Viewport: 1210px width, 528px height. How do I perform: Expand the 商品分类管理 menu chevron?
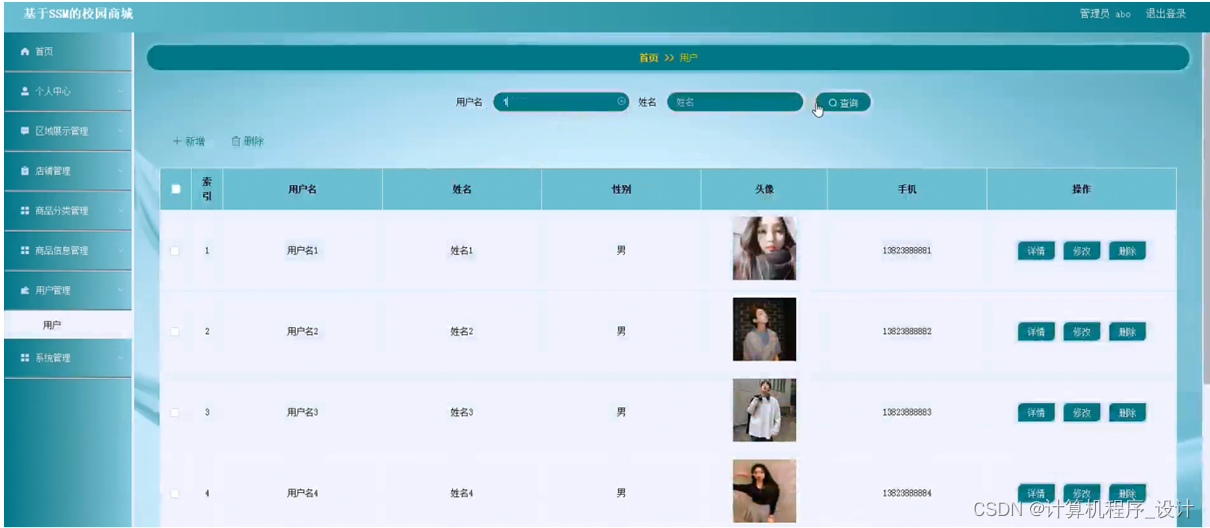click(120, 211)
